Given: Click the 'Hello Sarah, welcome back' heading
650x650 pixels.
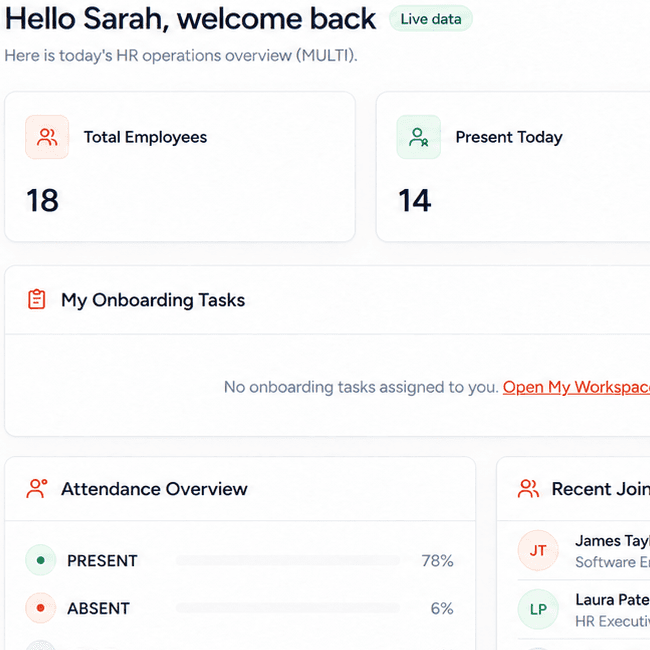Looking at the screenshot, I should coord(190,19).
